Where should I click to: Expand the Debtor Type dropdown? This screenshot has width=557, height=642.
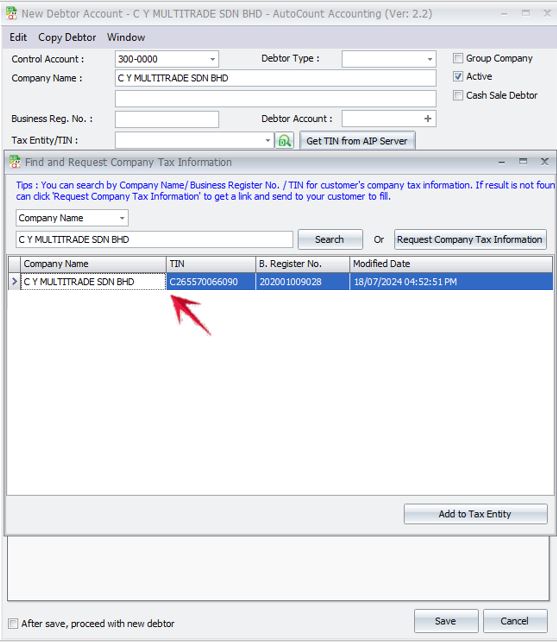coord(430,59)
